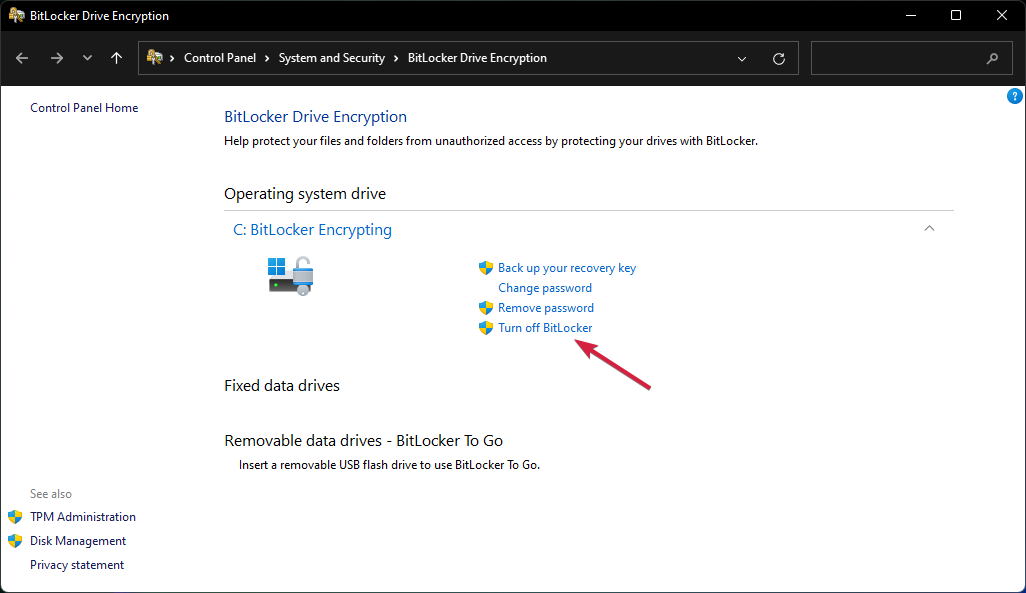Open the recent locations dropdown arrow
This screenshot has height=593, width=1026.
click(87, 58)
